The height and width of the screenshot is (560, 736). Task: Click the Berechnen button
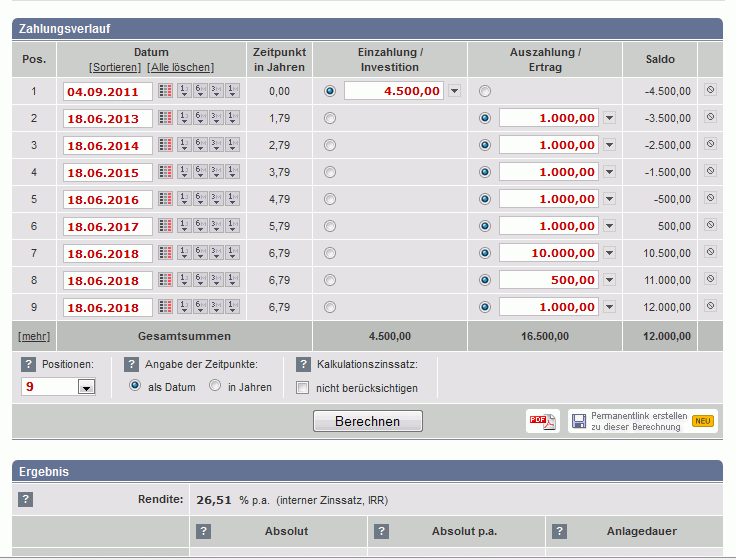368,421
